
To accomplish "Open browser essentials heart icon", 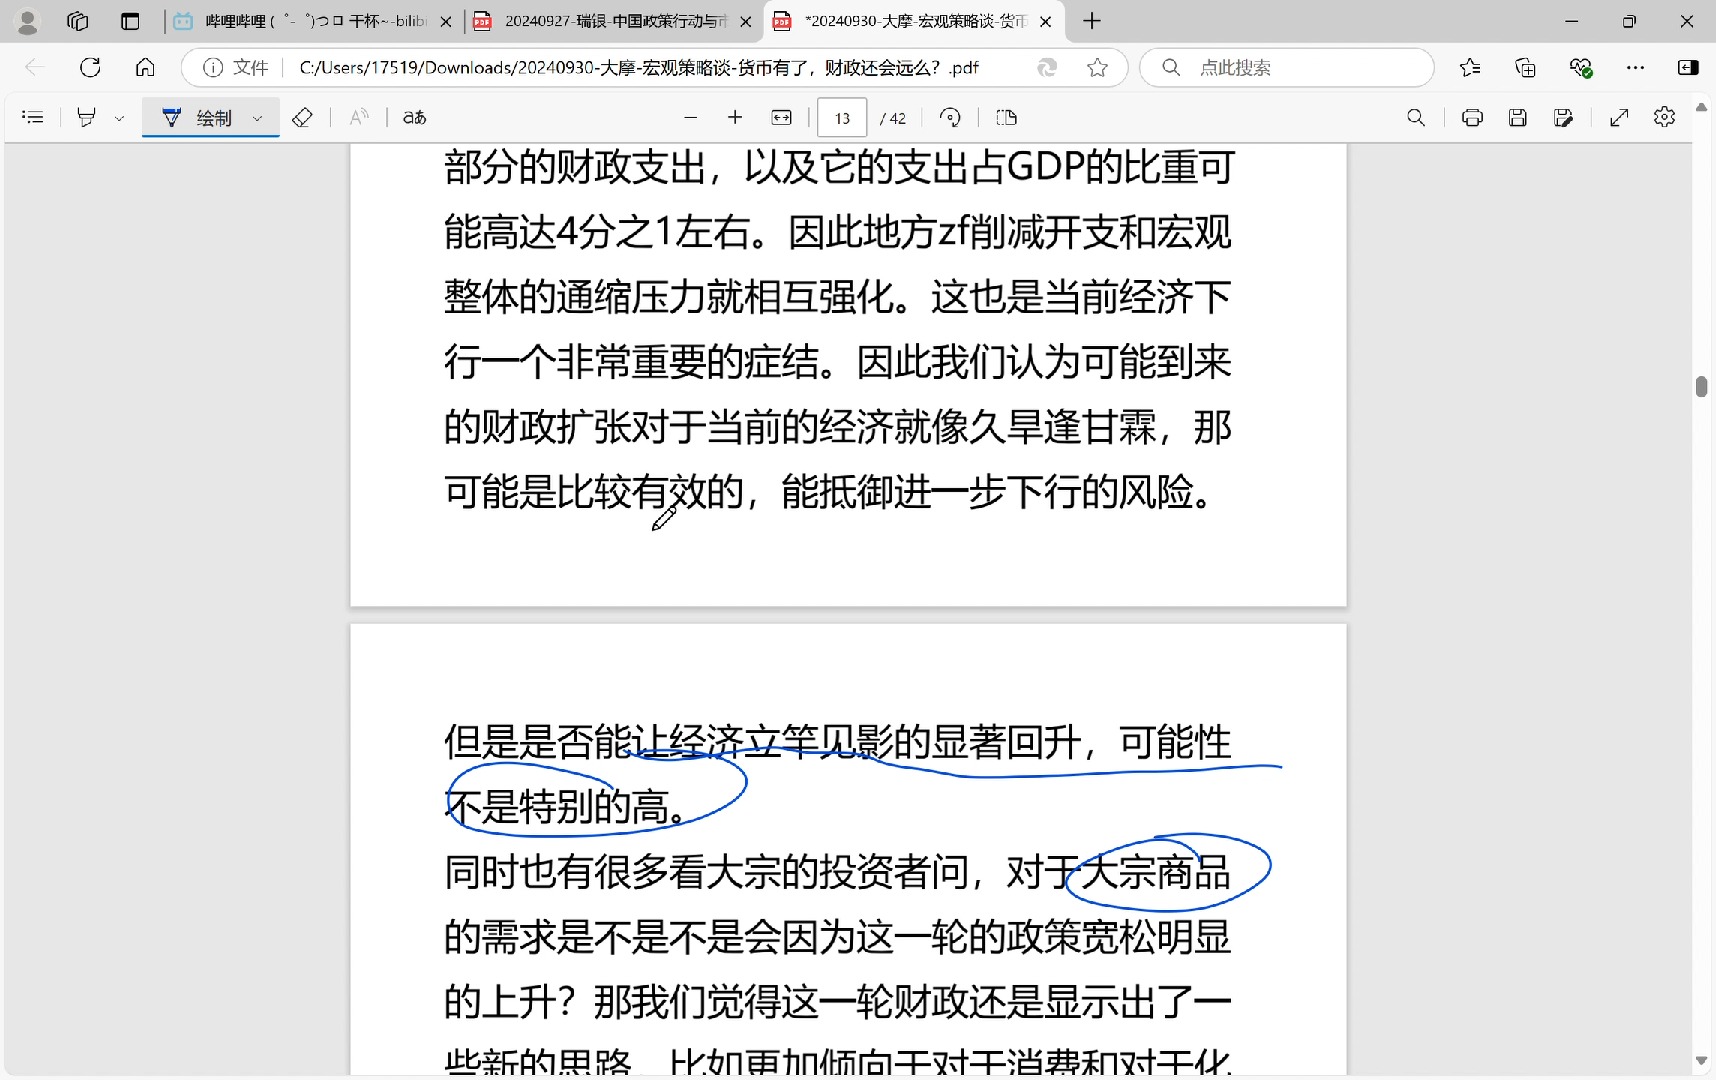I will (x=1580, y=67).
